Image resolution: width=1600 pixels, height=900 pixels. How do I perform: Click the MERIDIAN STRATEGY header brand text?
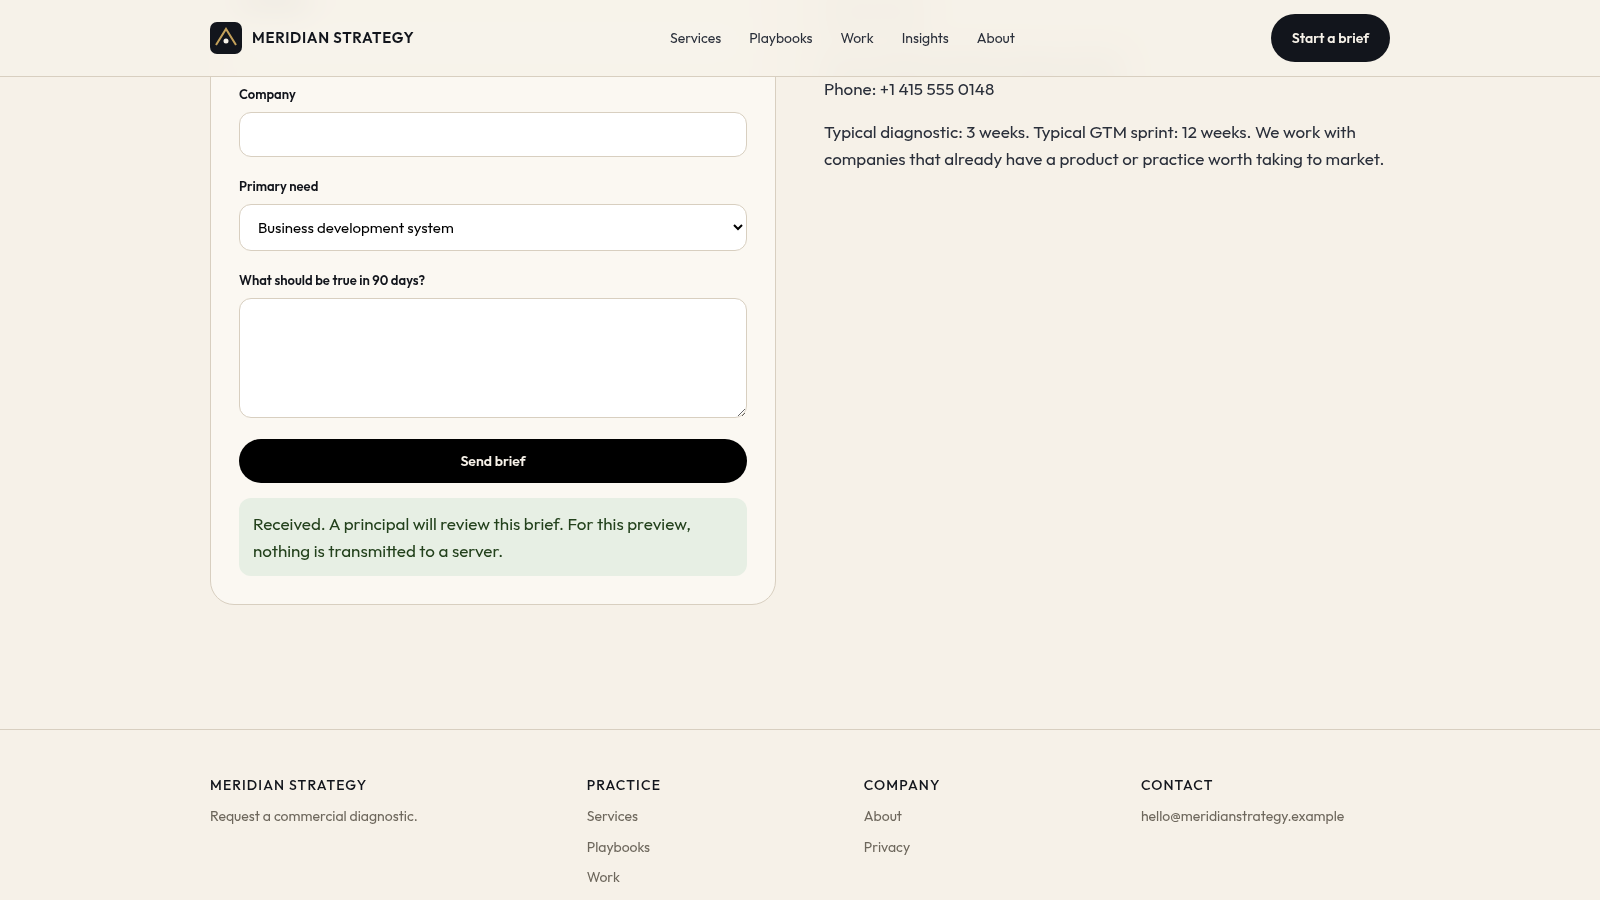(x=333, y=38)
